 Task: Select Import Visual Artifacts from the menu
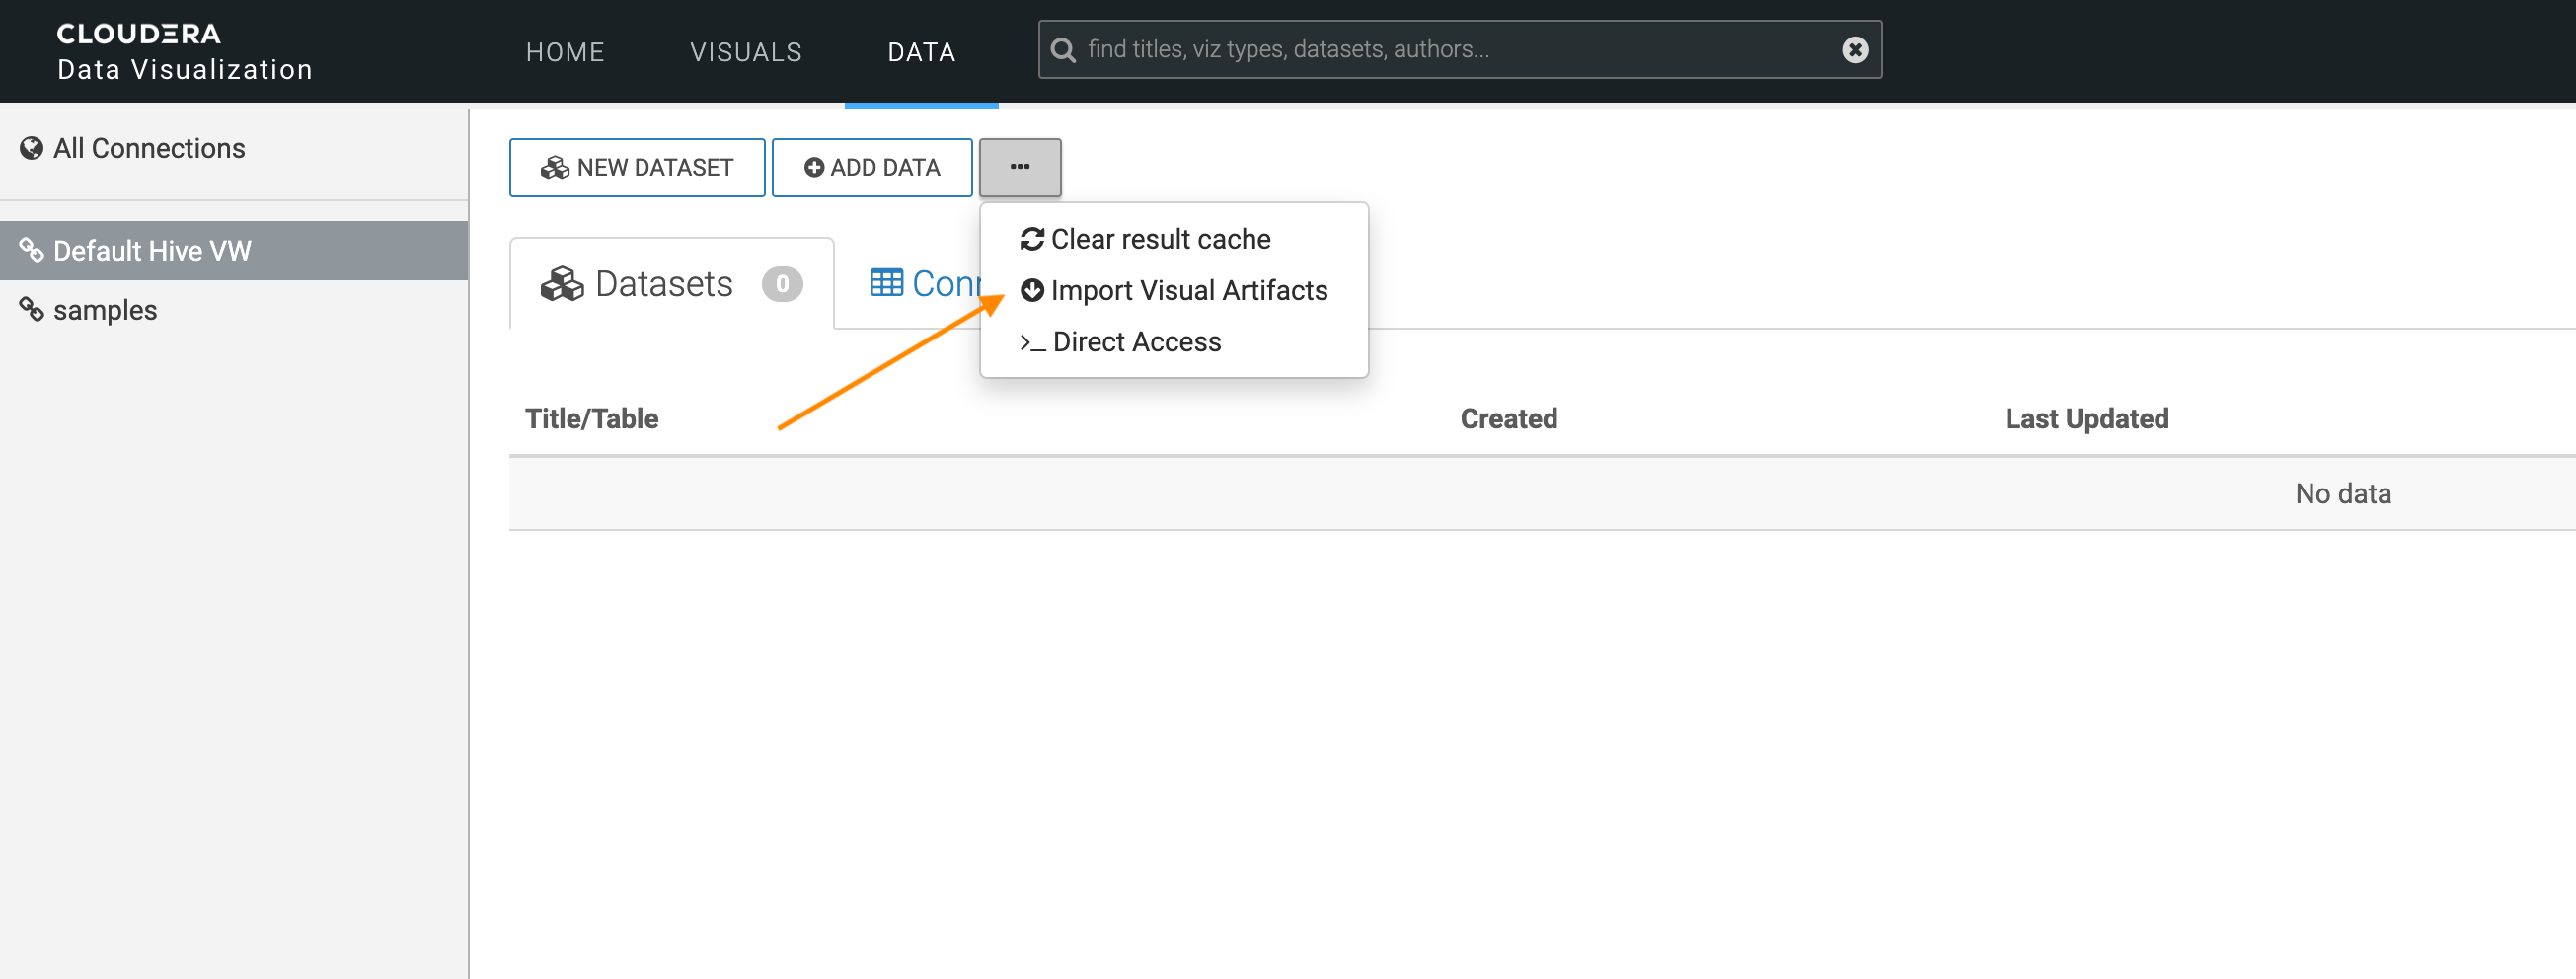1189,290
